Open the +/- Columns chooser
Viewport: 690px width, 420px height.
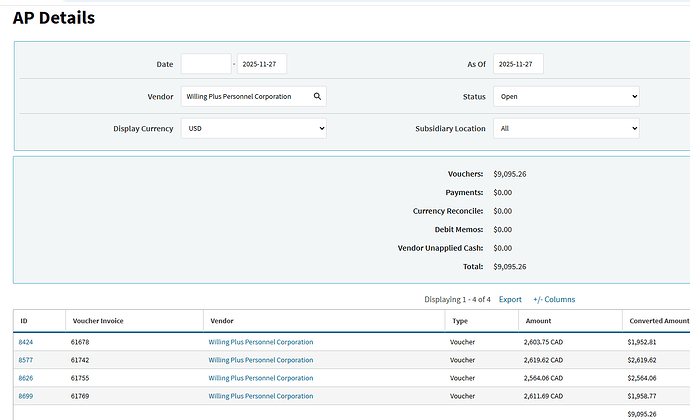coord(554,299)
